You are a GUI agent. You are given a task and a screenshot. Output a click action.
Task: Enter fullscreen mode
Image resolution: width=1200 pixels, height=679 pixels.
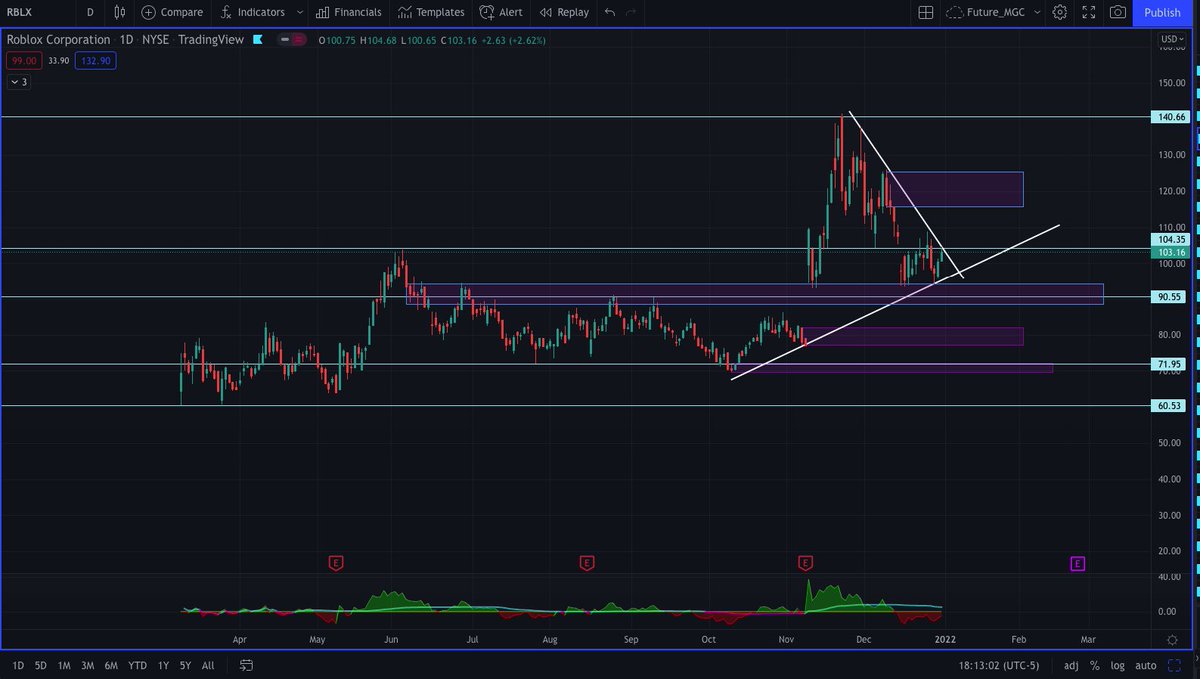(x=1089, y=12)
